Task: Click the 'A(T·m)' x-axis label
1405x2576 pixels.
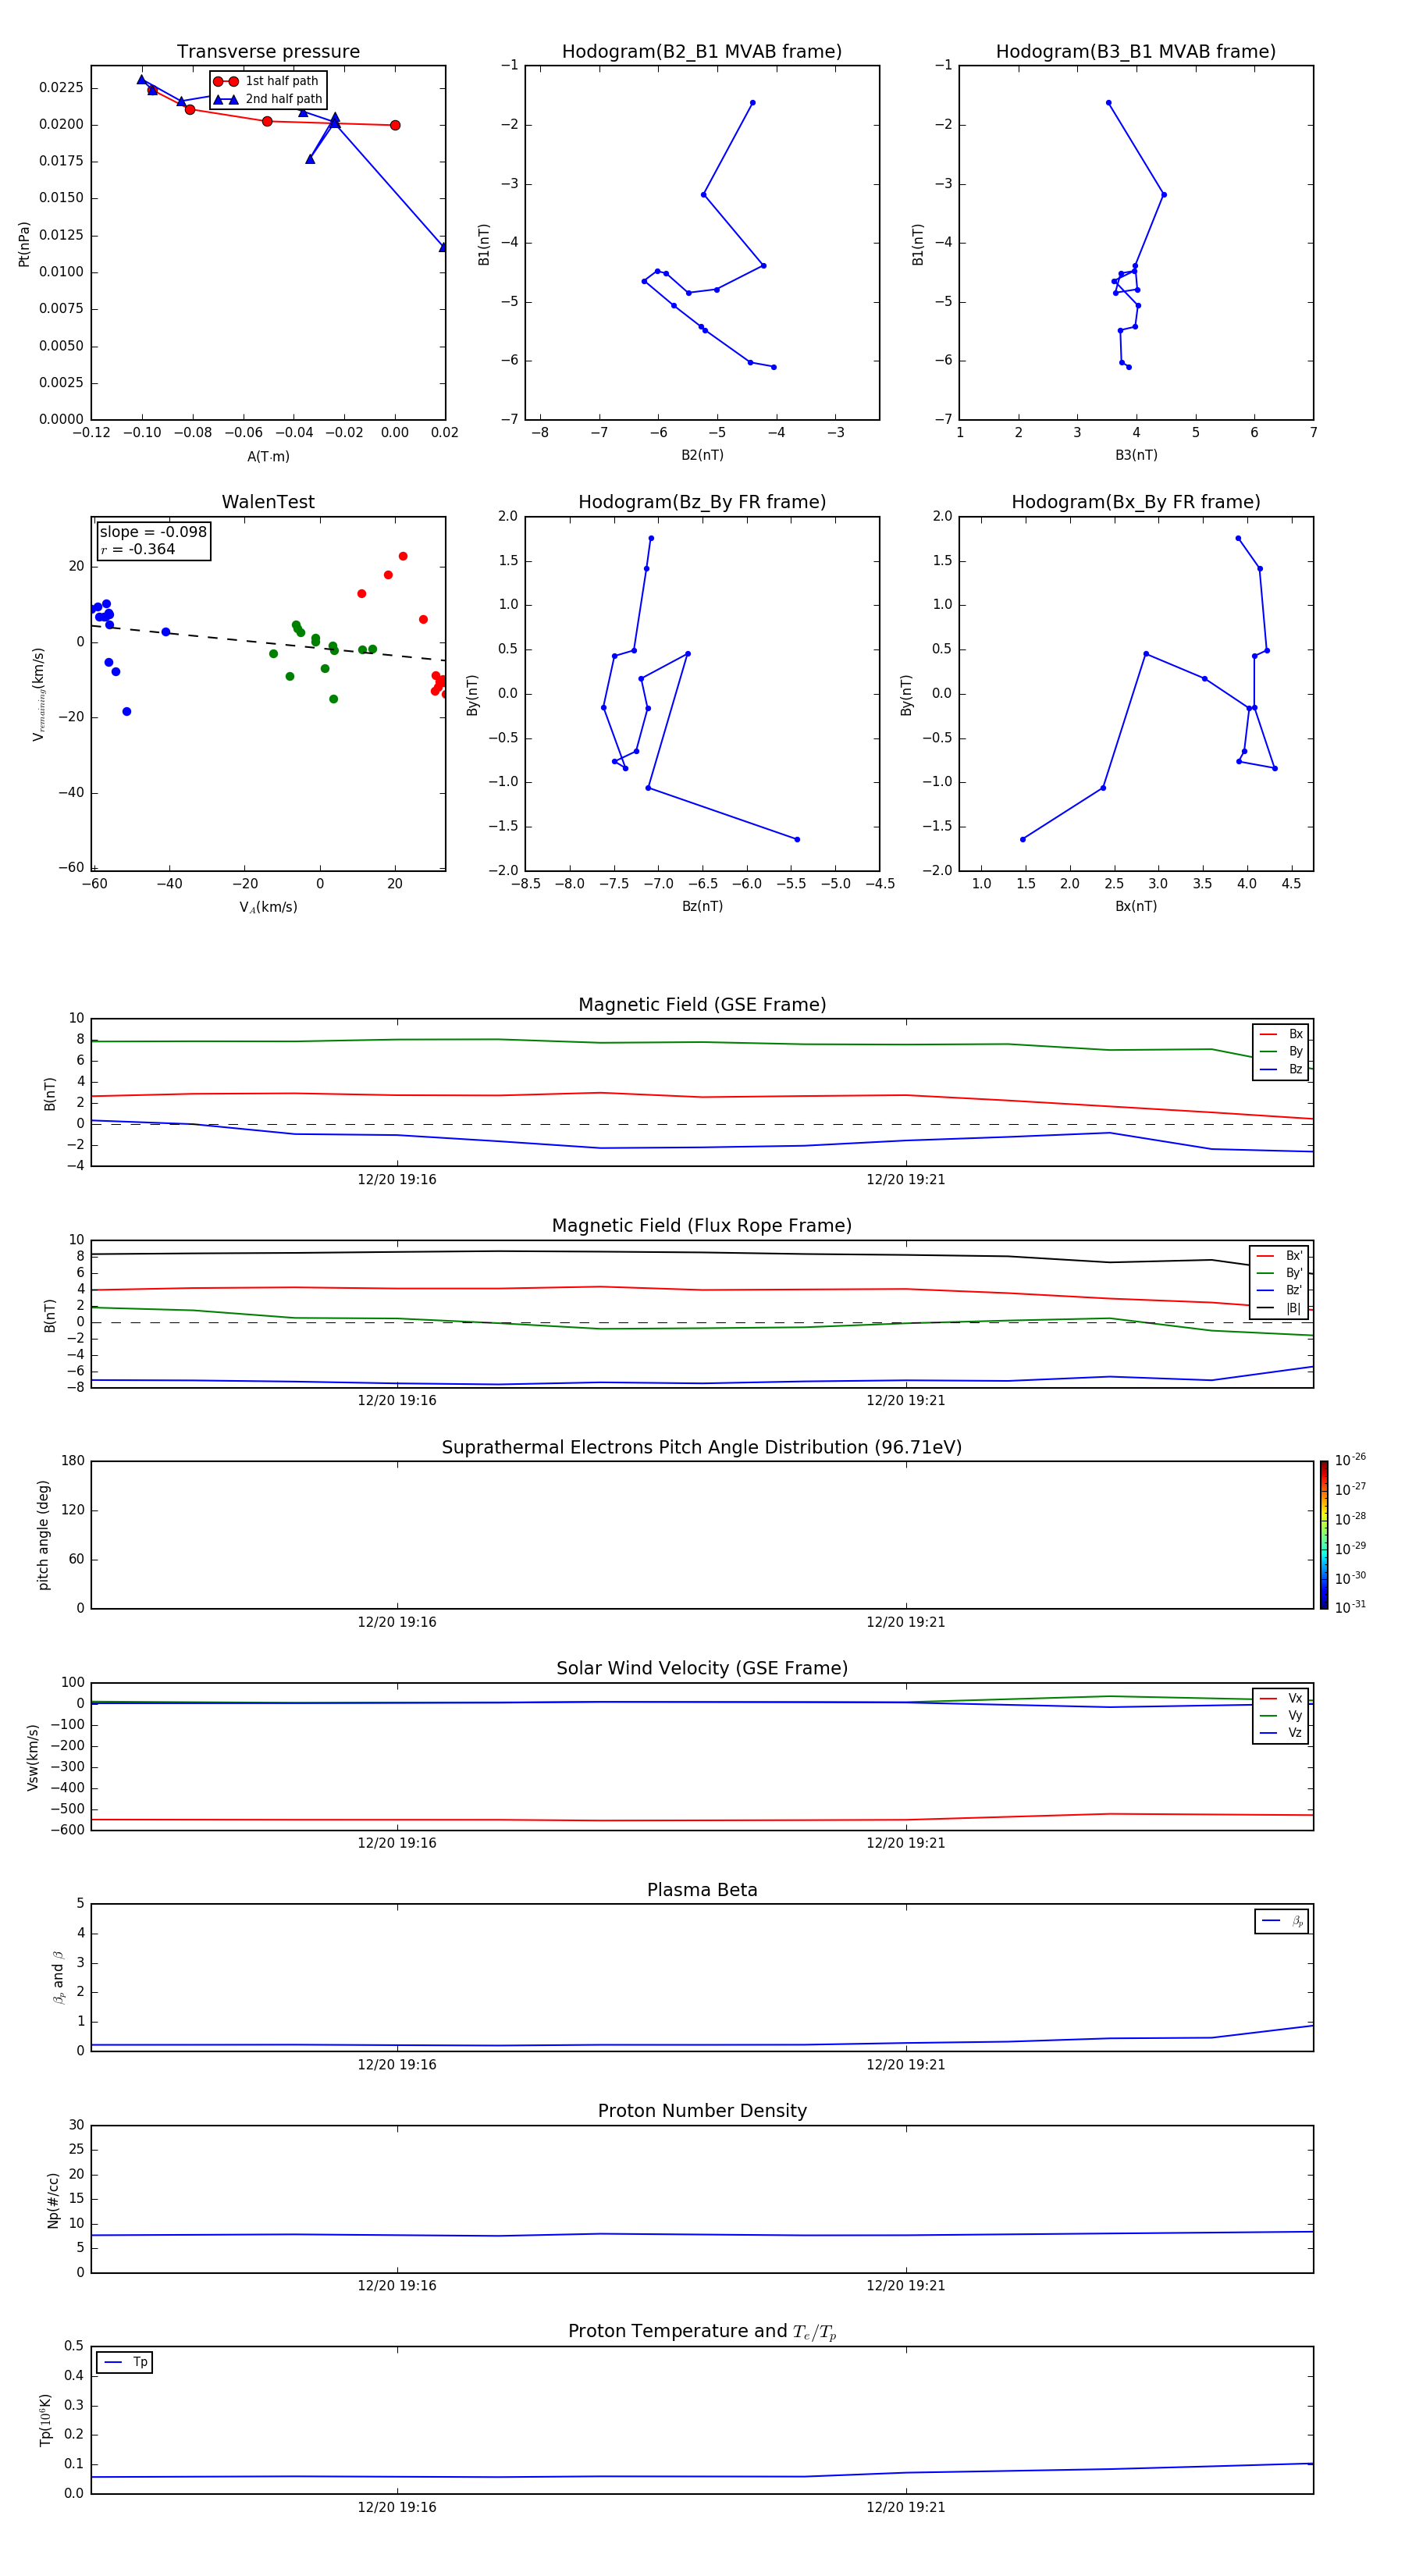Action: 268,457
